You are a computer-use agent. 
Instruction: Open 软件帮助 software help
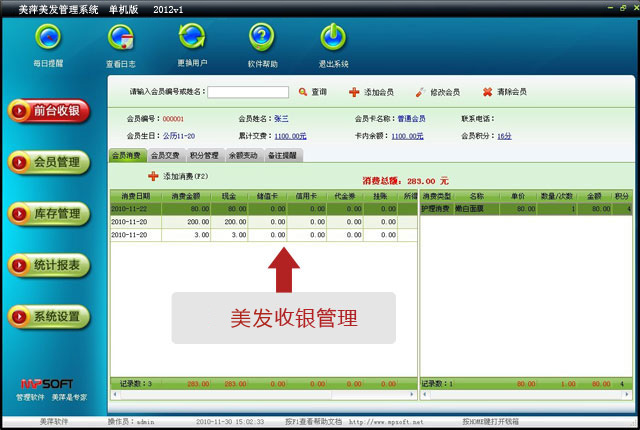pyautogui.click(x=262, y=41)
